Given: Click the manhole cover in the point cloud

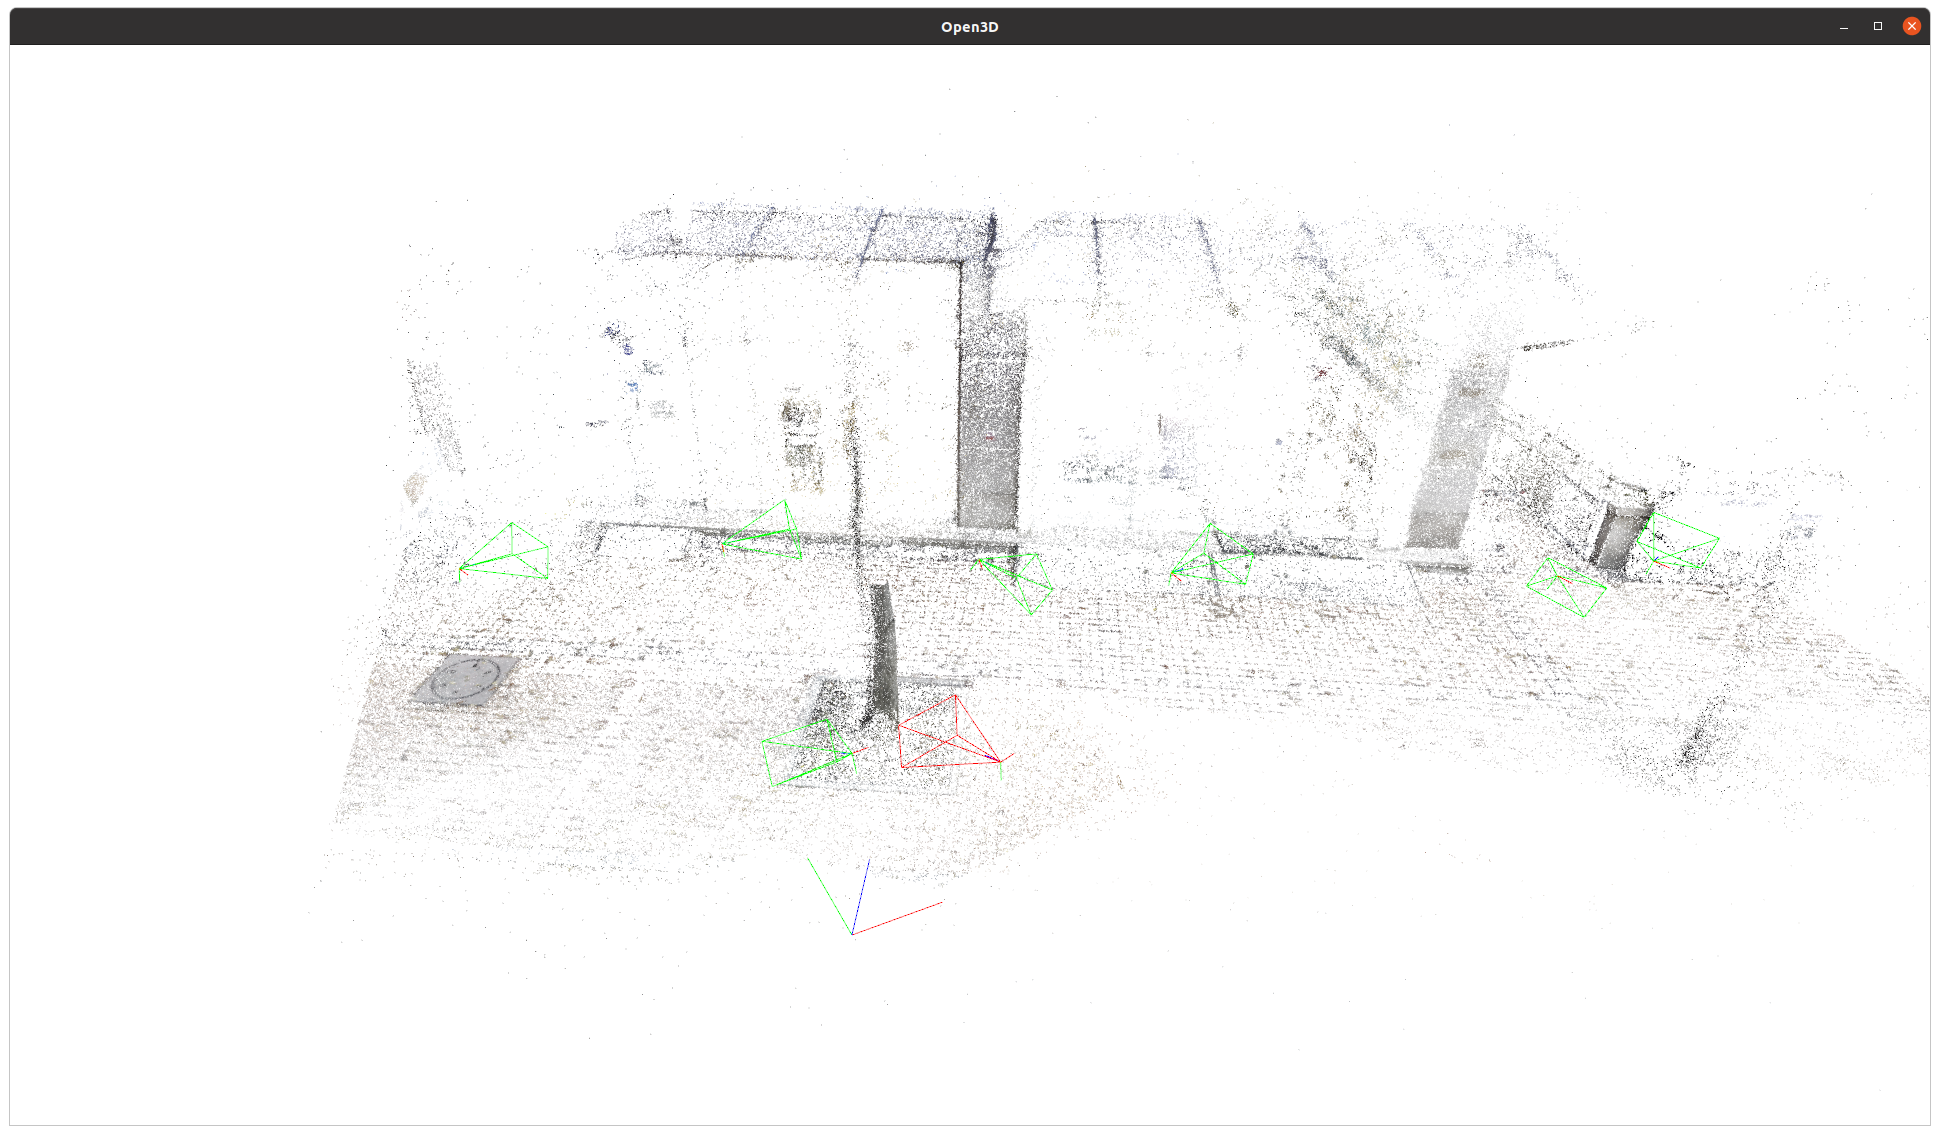Looking at the screenshot, I should click(466, 680).
